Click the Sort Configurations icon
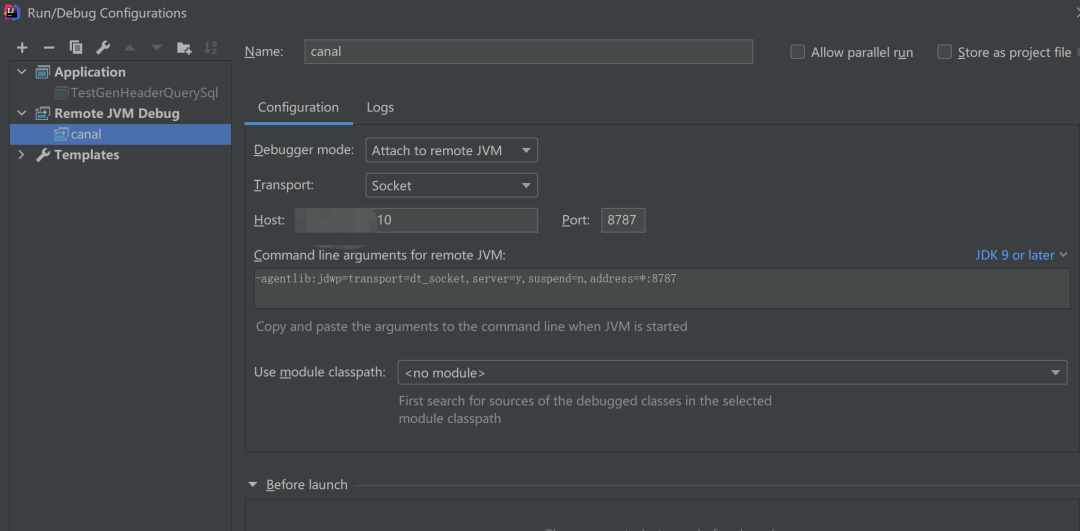 pyautogui.click(x=211, y=48)
